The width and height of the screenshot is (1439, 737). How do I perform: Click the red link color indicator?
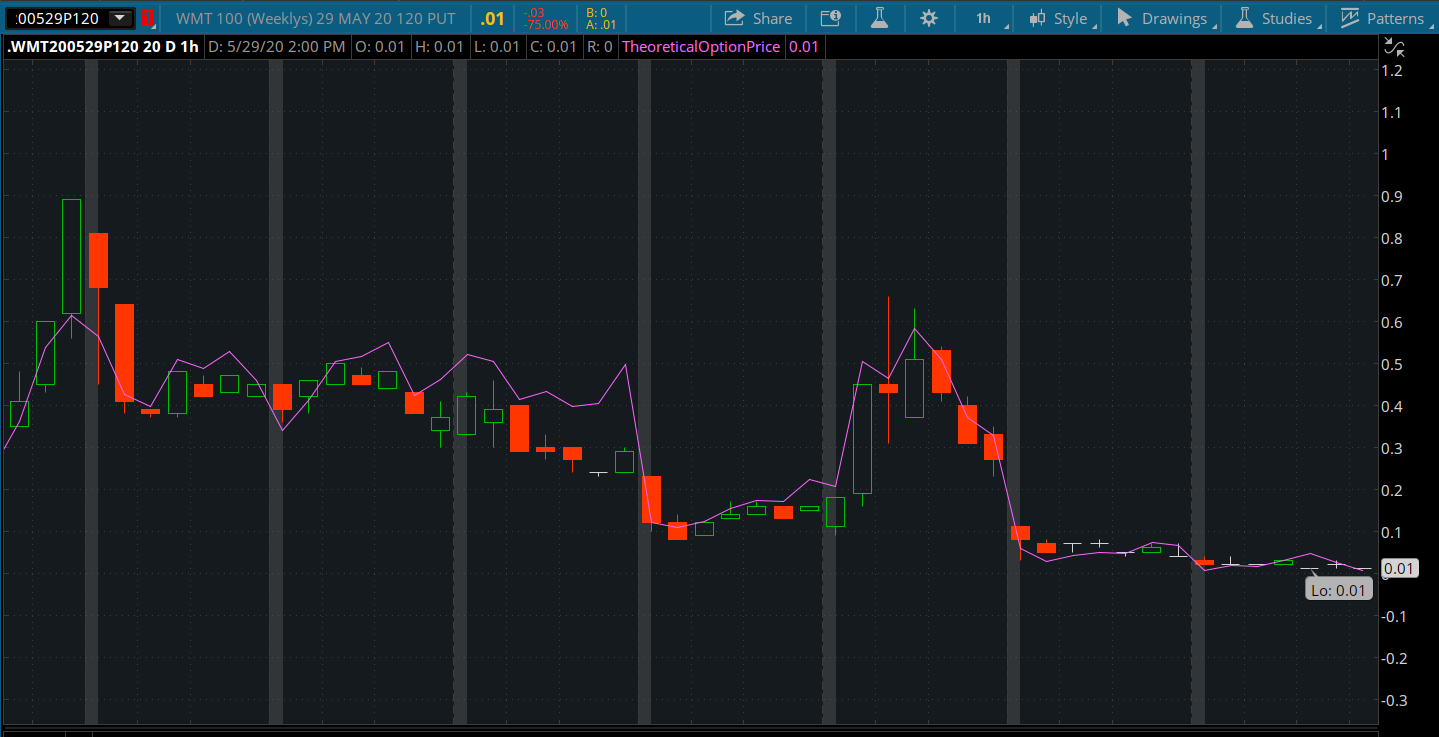pos(147,18)
